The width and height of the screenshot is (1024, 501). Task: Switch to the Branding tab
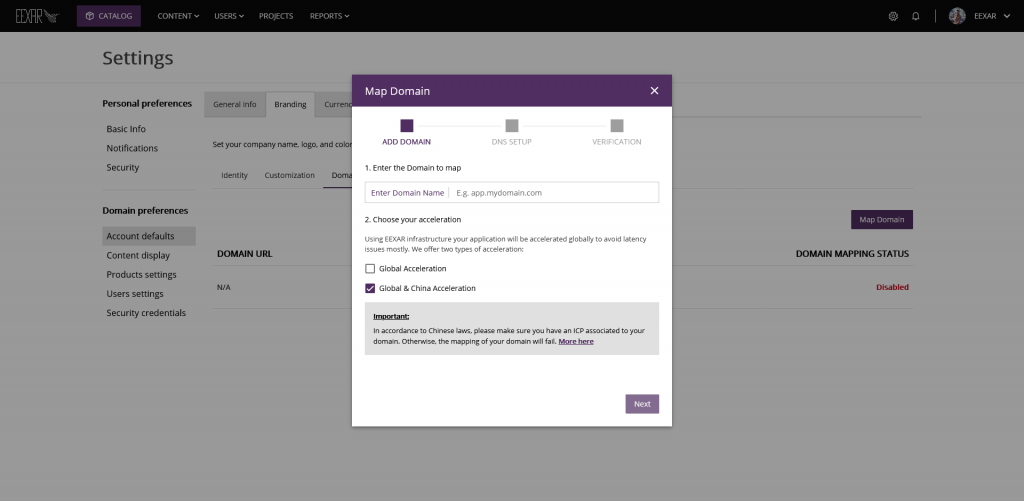coord(290,105)
